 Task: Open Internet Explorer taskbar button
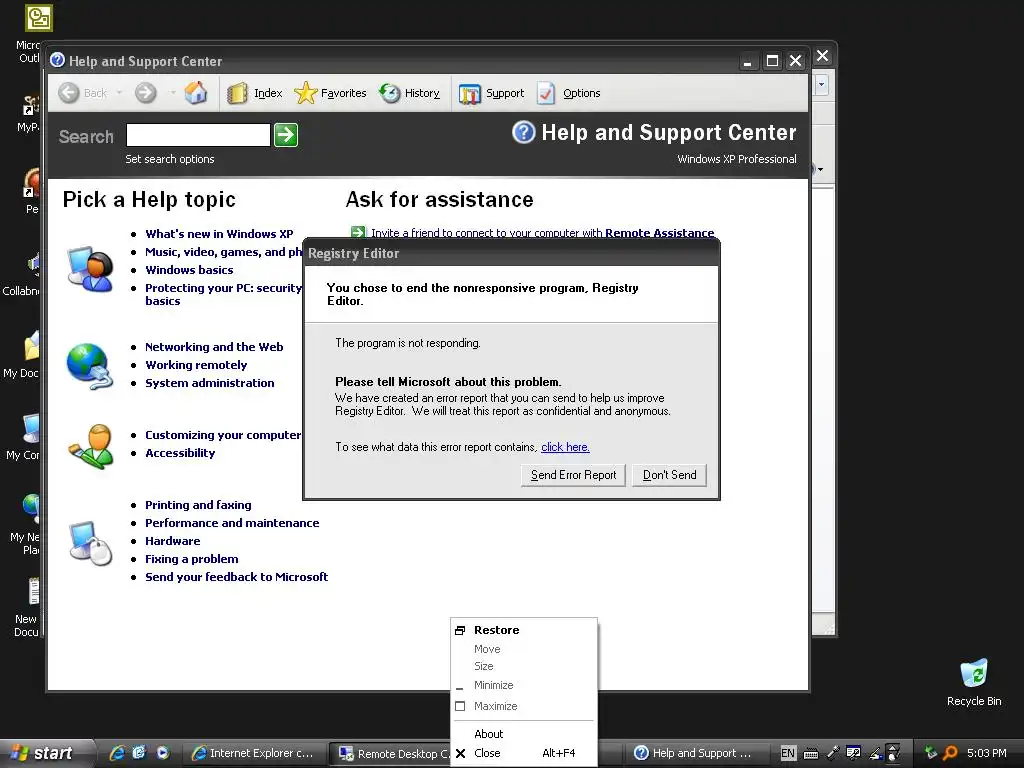click(x=252, y=753)
